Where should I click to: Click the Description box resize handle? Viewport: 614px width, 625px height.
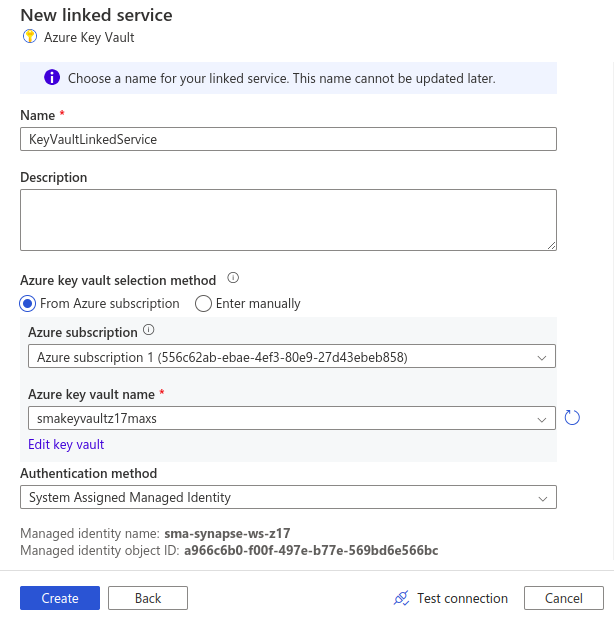click(551, 244)
